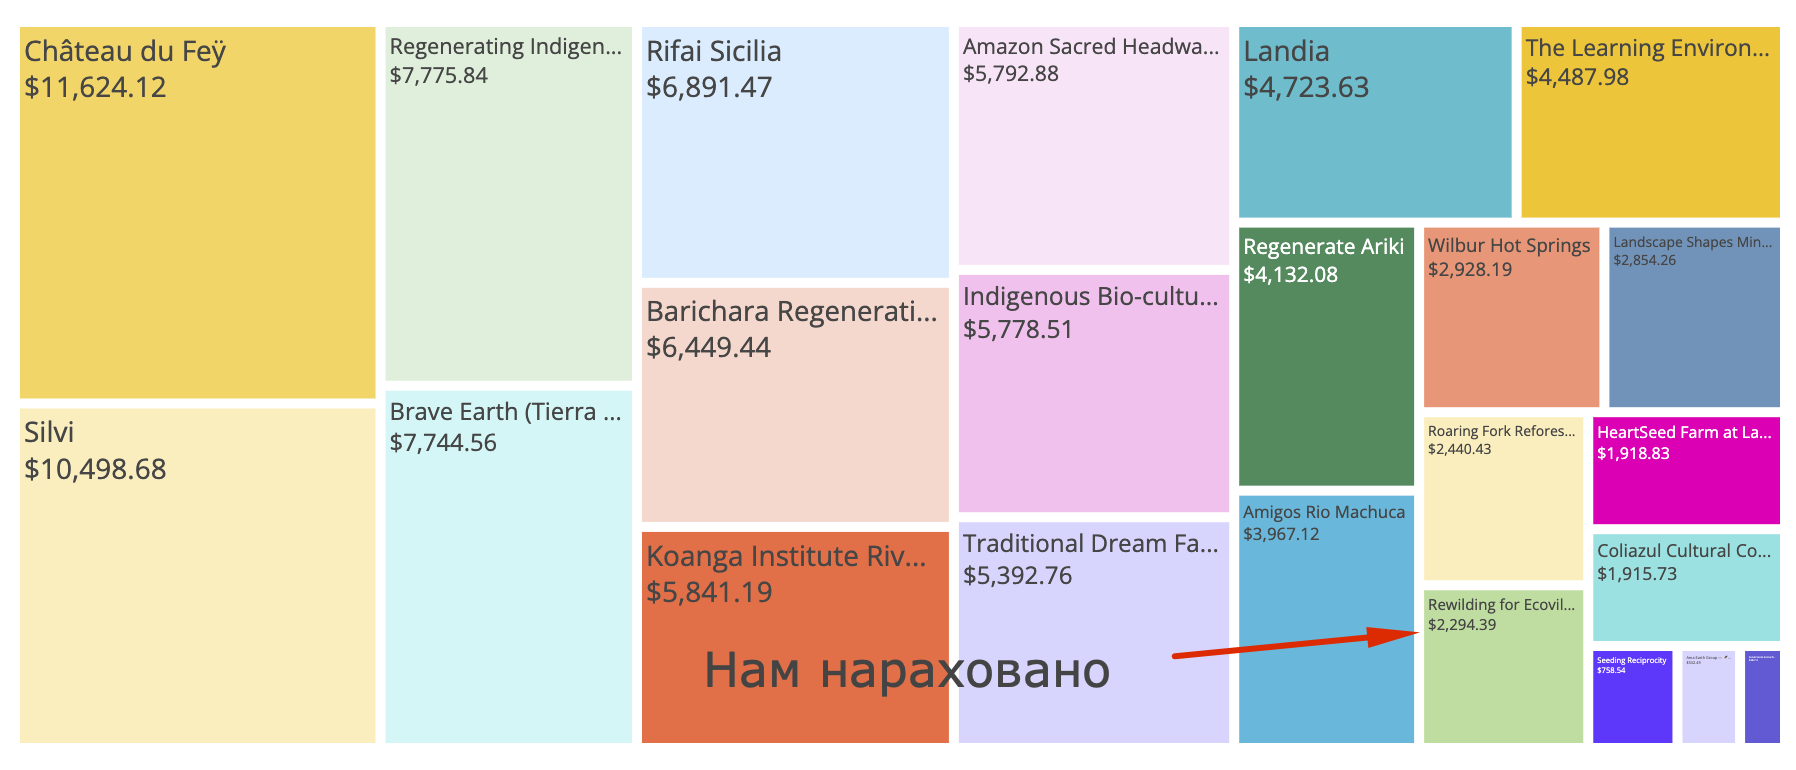Image resolution: width=1796 pixels, height=770 pixels.
Task: Select the Indigenous Bio-cultu... block
Action: [x=1094, y=393]
